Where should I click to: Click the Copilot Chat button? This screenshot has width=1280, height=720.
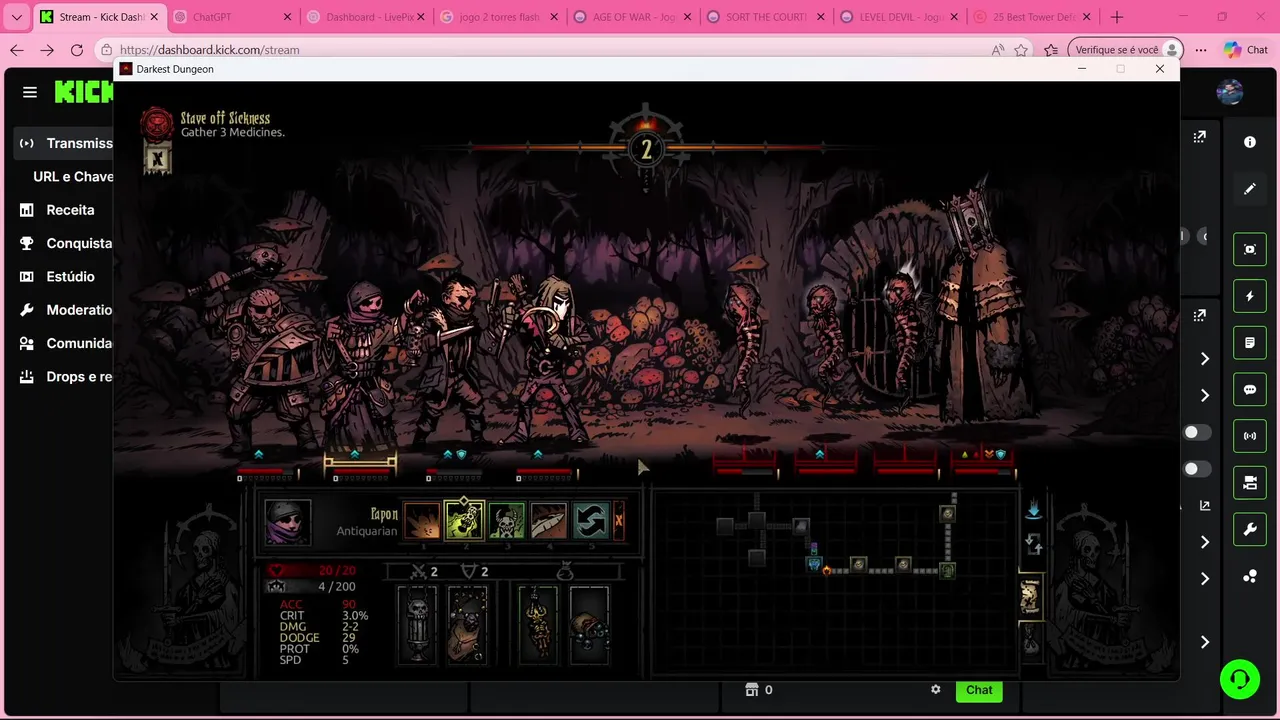click(x=1246, y=50)
